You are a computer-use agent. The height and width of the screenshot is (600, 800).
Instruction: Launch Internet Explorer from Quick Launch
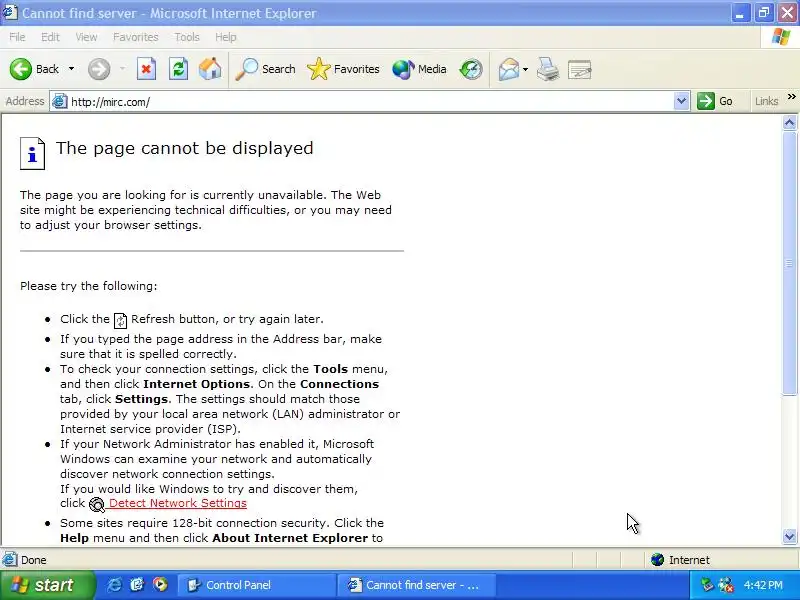coord(114,585)
